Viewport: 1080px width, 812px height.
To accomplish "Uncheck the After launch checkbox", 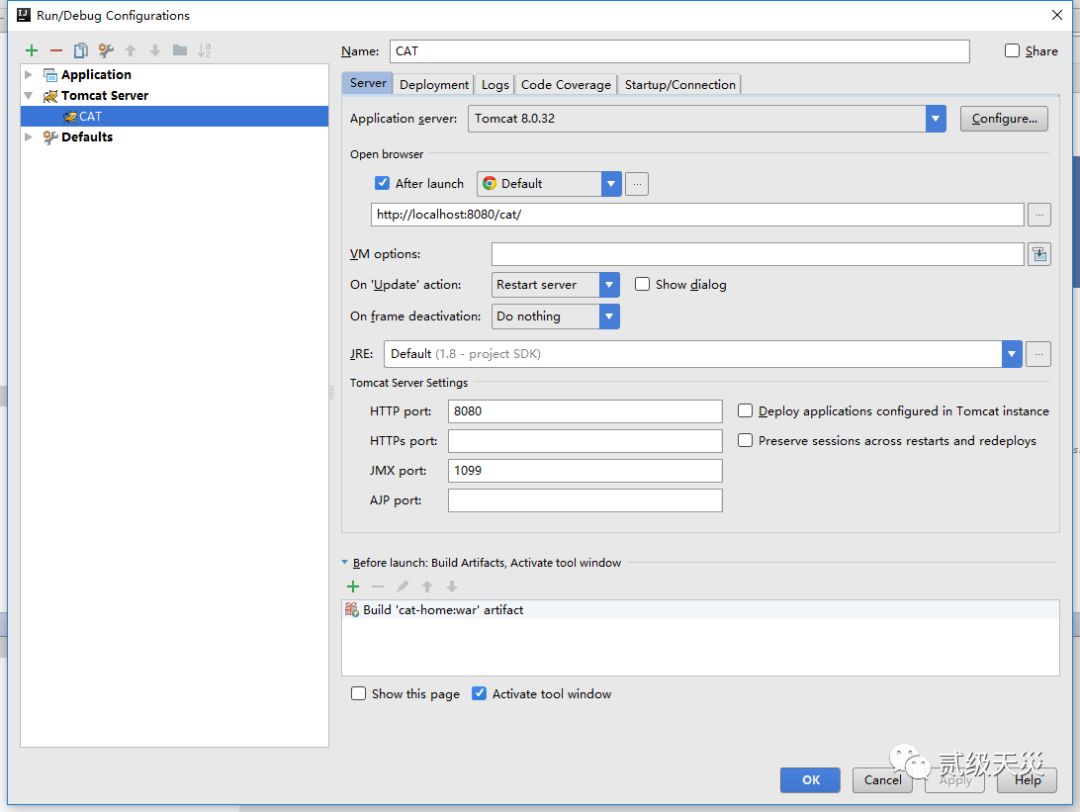I will (382, 184).
